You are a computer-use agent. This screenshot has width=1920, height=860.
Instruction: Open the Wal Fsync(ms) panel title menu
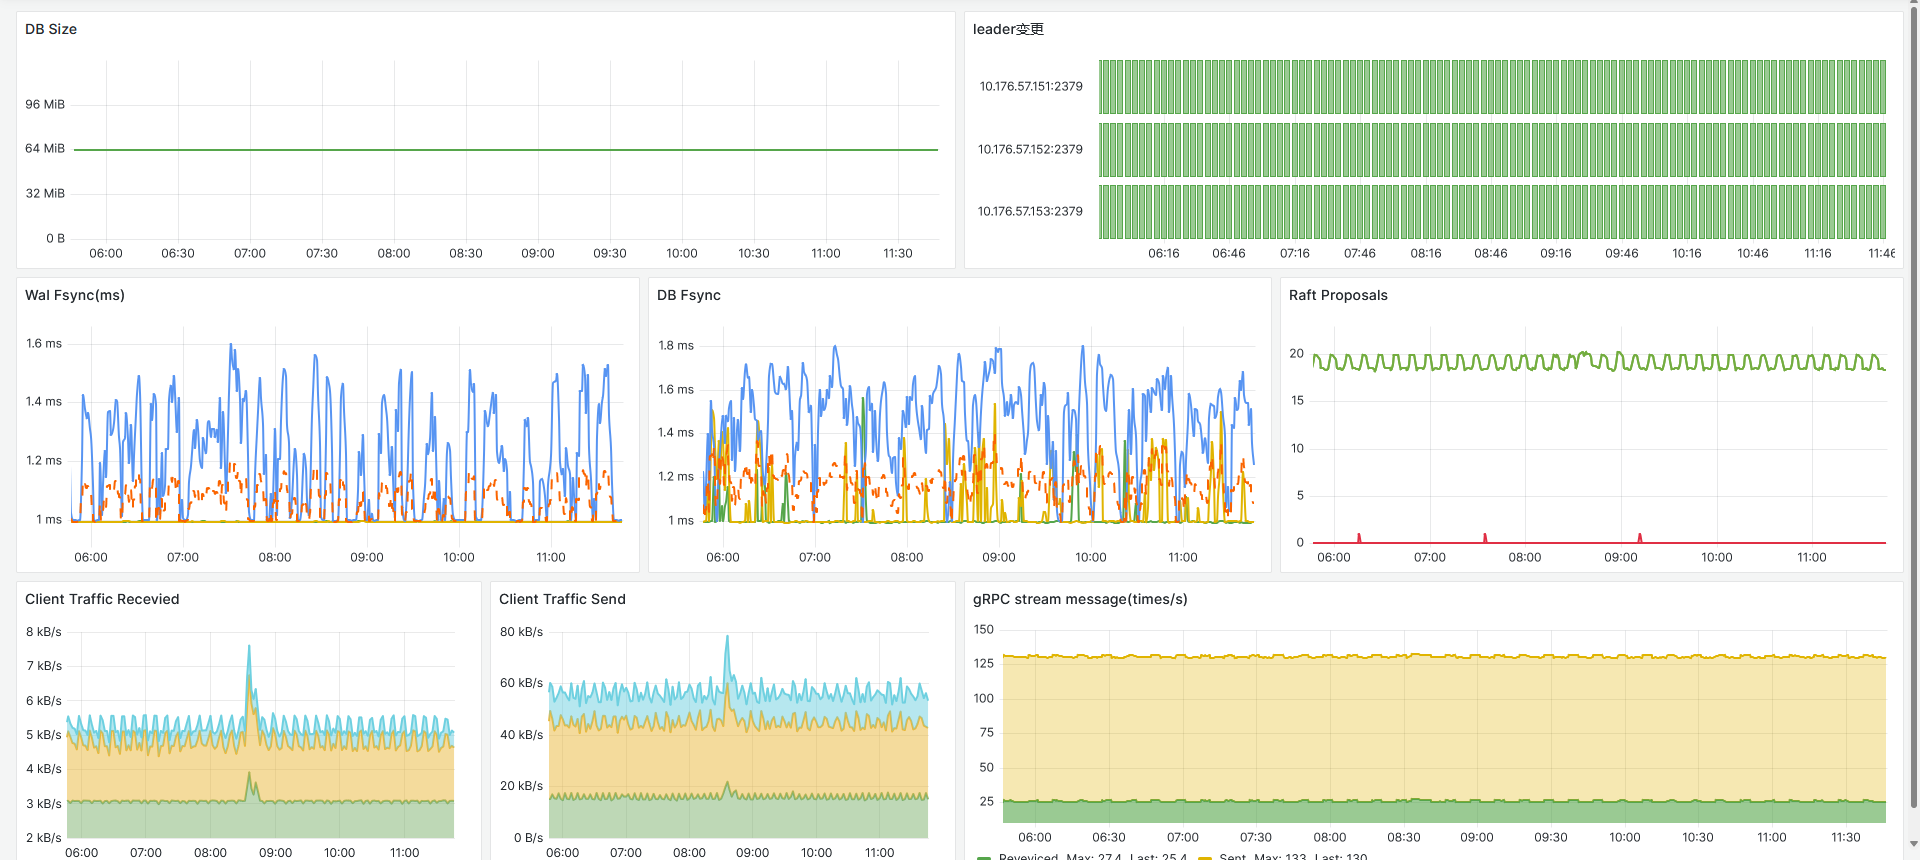coord(75,295)
